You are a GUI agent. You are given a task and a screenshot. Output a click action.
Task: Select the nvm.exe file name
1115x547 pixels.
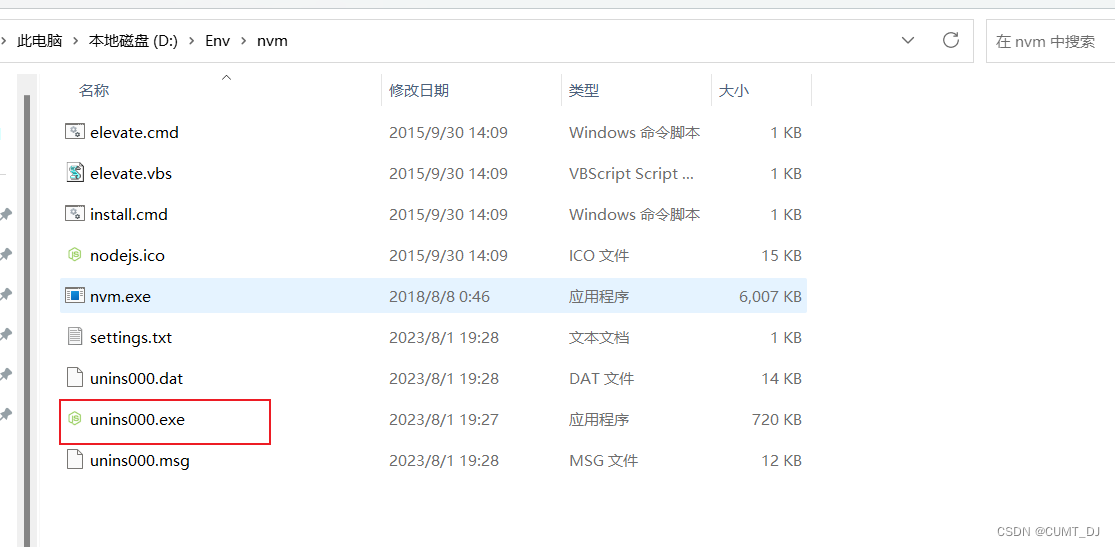[x=120, y=297]
